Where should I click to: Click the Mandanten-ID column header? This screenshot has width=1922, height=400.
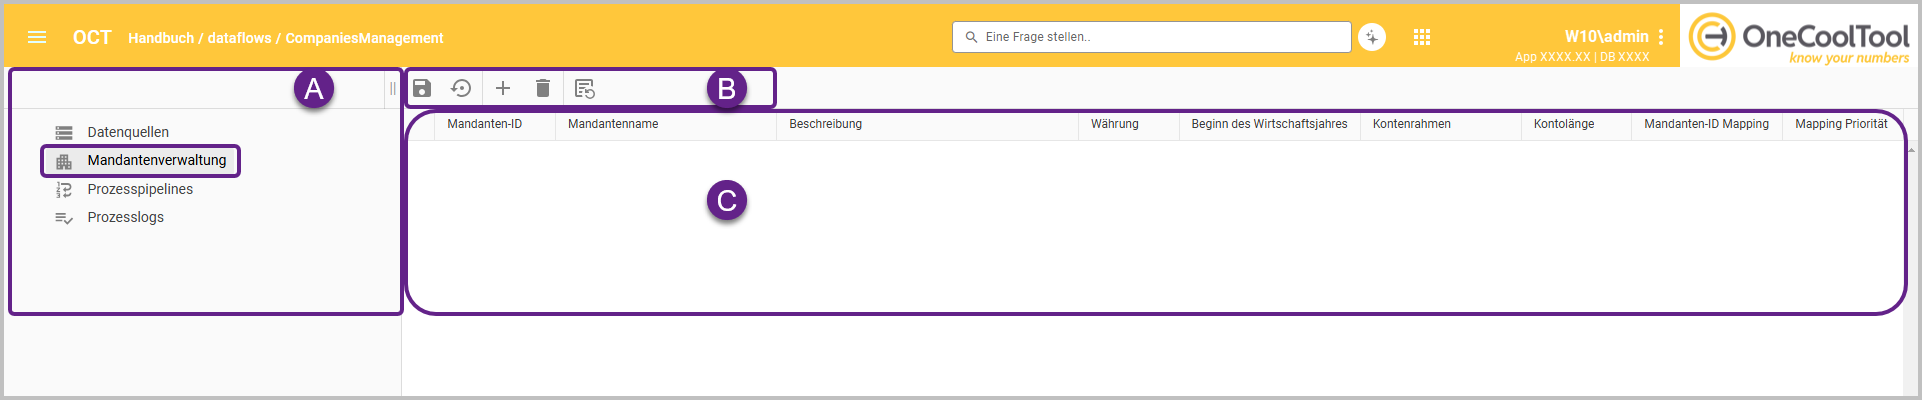click(485, 124)
